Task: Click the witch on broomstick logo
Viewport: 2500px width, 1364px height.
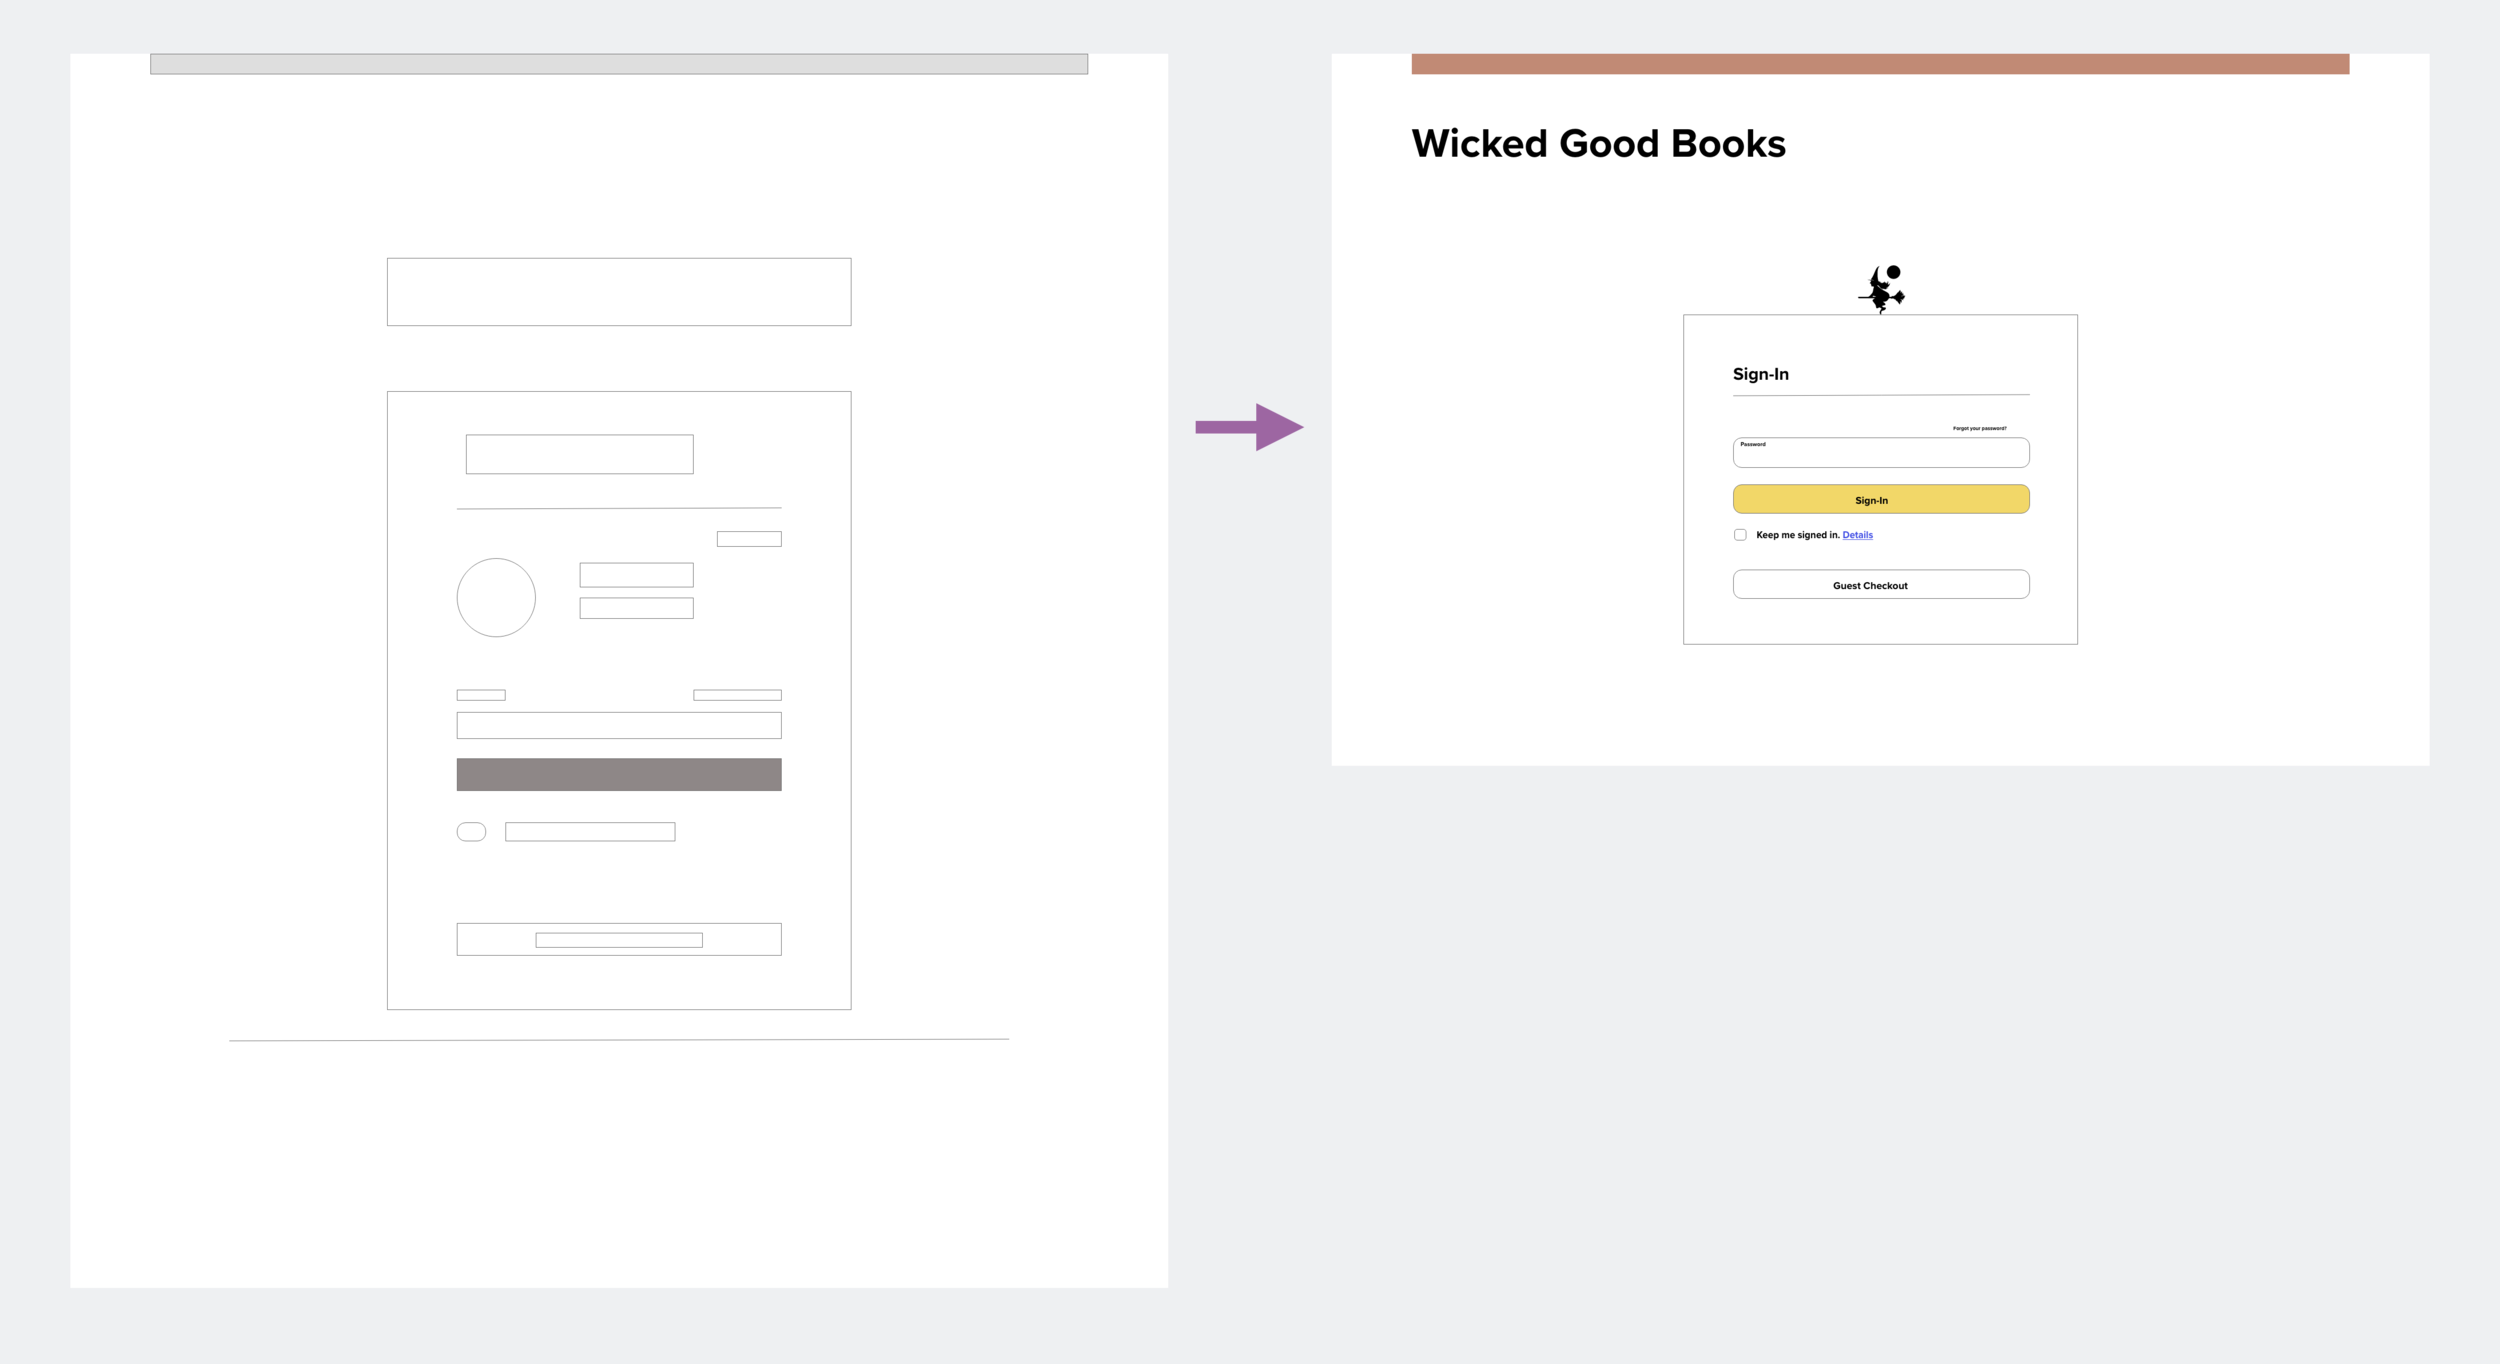Action: 1881,289
